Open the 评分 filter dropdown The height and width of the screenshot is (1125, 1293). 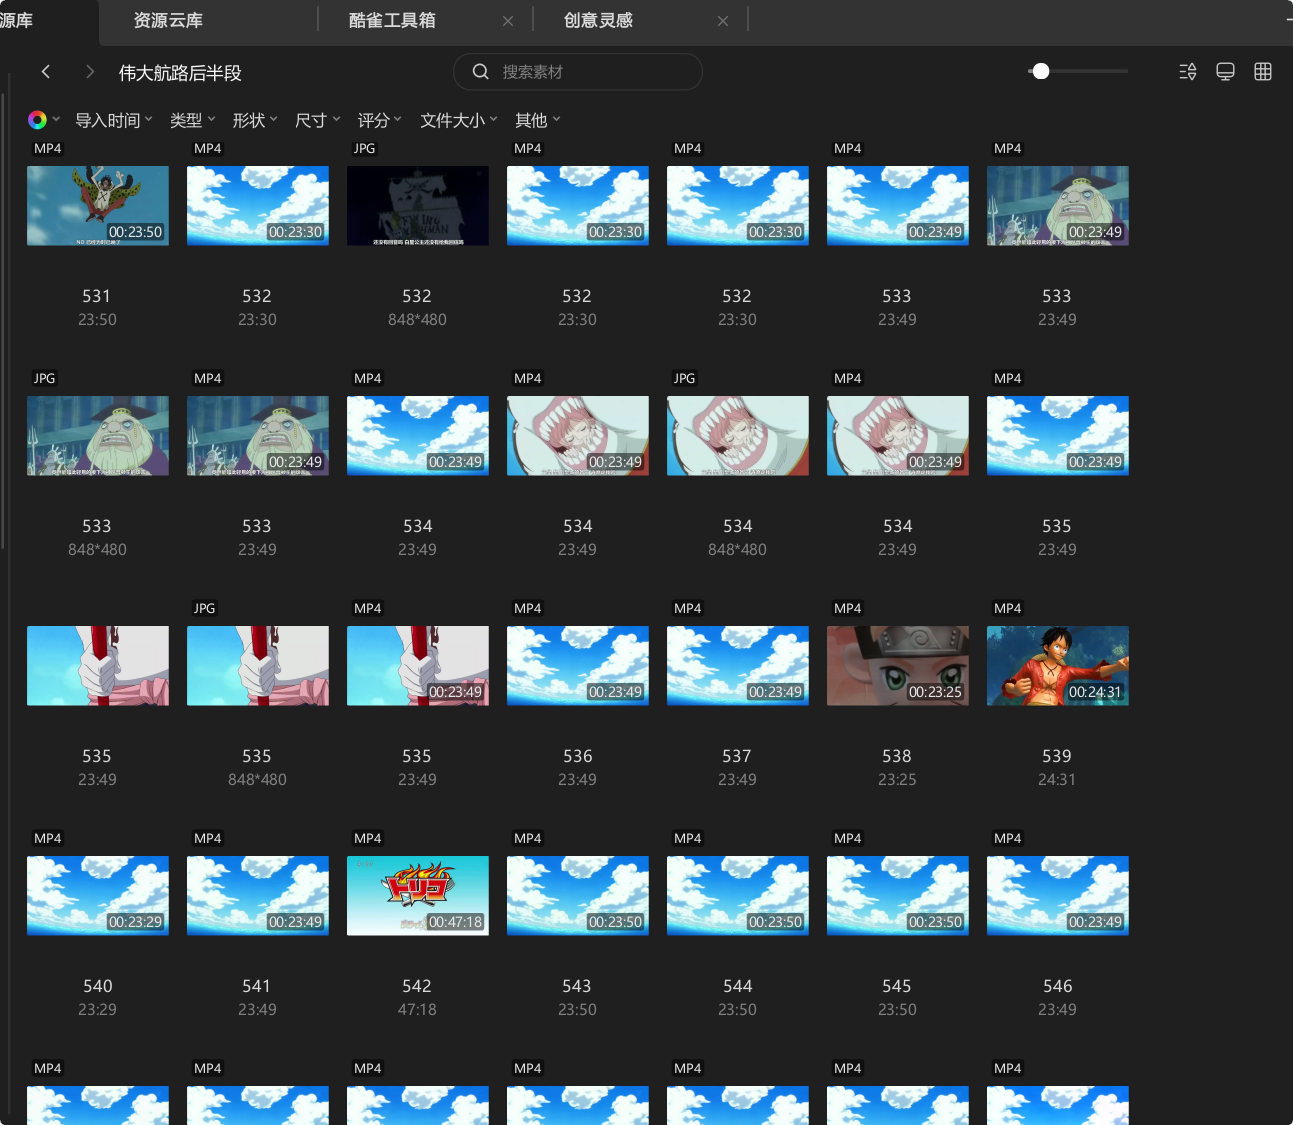(380, 120)
